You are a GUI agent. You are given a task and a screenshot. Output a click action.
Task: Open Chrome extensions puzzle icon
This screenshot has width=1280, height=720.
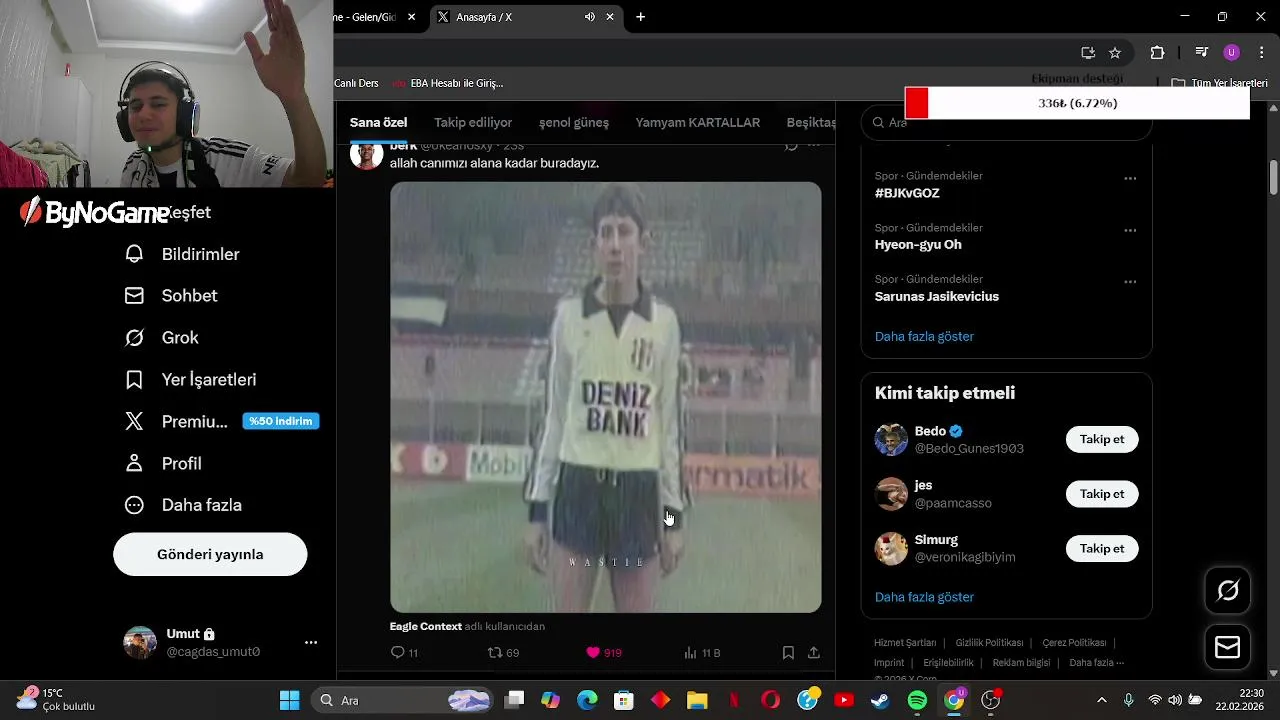point(1157,52)
